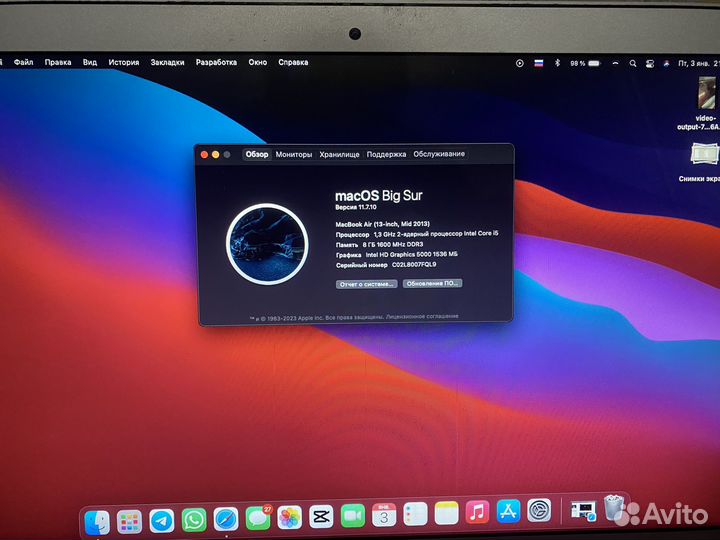
Task: Open the Calendar icon showing 3
Action: (384, 515)
